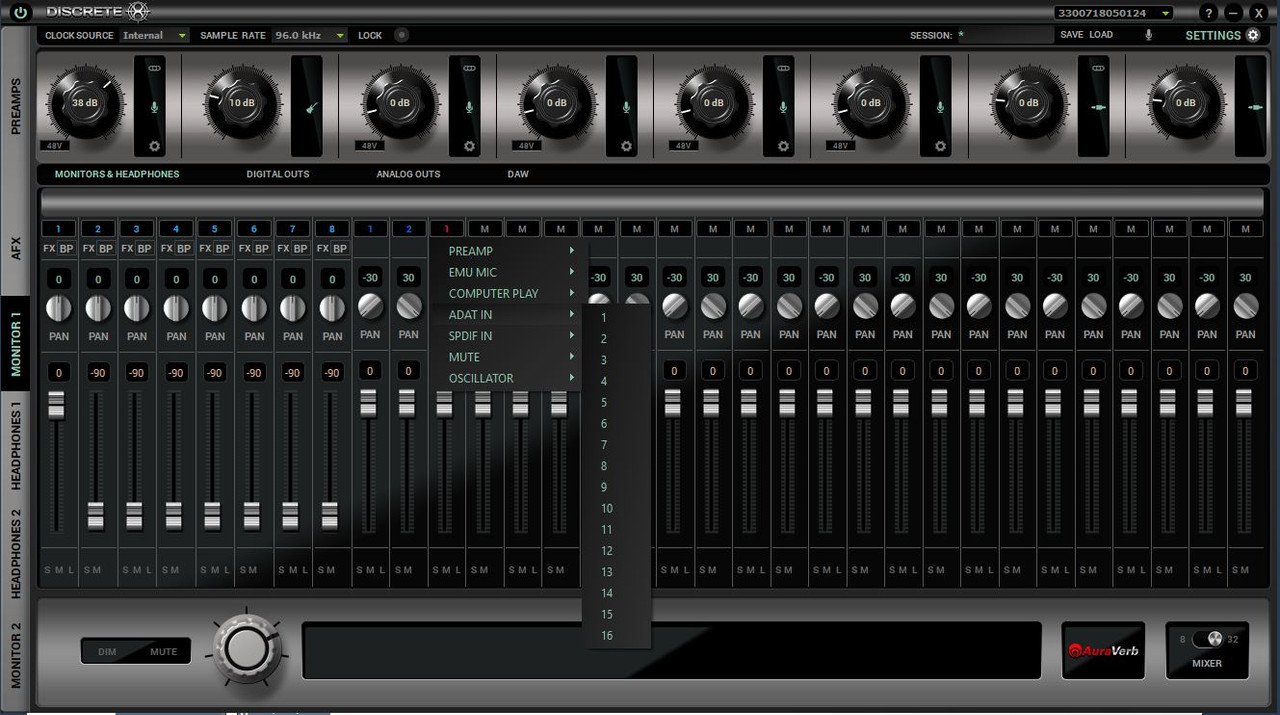Click the microphone input icon on the 38 dB preamp

click(x=155, y=107)
